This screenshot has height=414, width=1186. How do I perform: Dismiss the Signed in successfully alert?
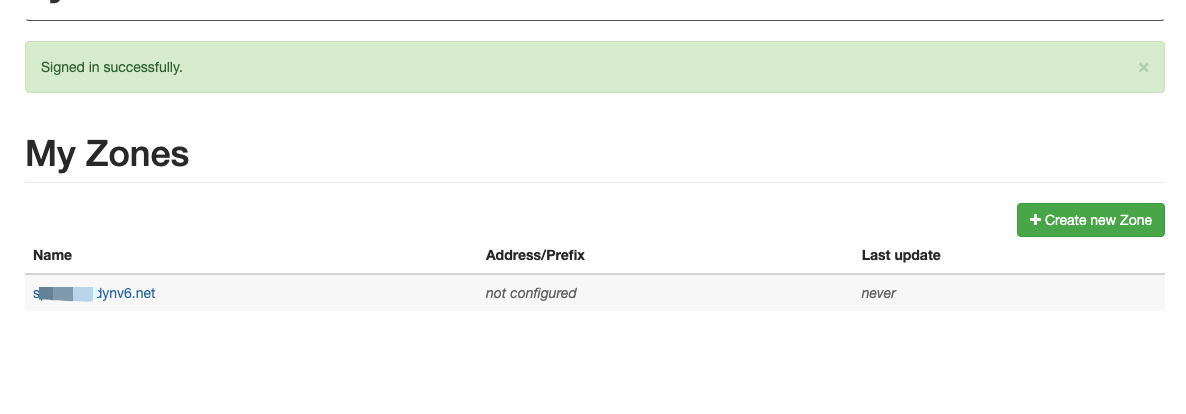tap(1143, 67)
